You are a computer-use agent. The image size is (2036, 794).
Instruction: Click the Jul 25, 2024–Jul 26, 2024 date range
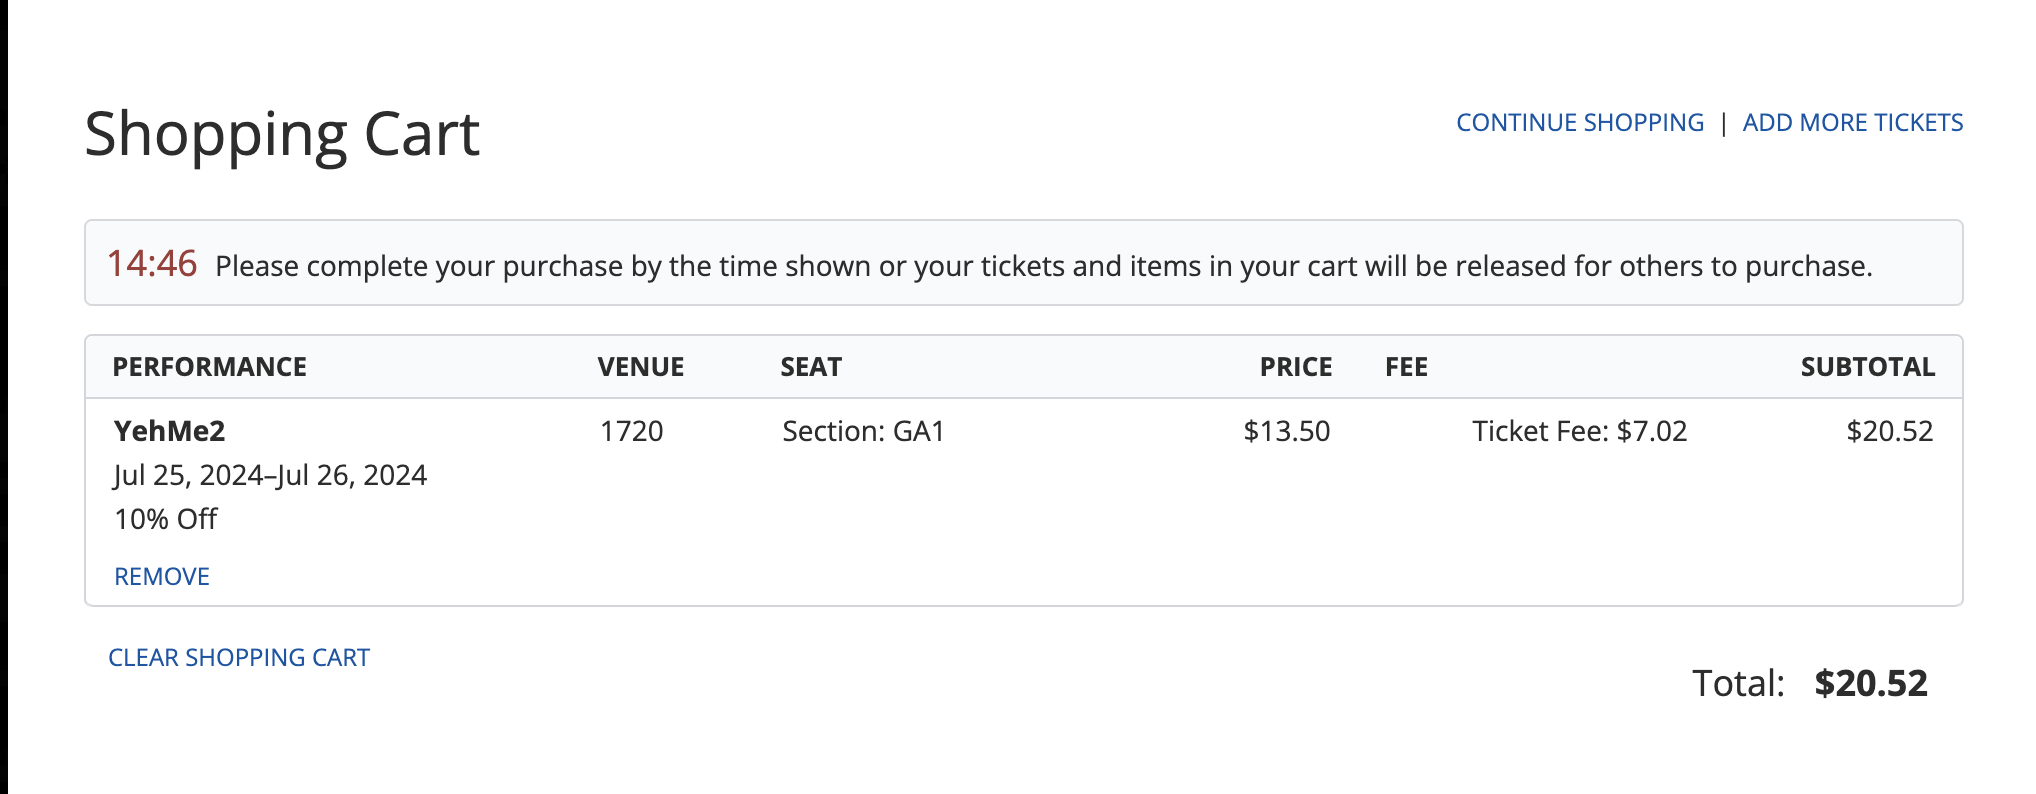[270, 475]
